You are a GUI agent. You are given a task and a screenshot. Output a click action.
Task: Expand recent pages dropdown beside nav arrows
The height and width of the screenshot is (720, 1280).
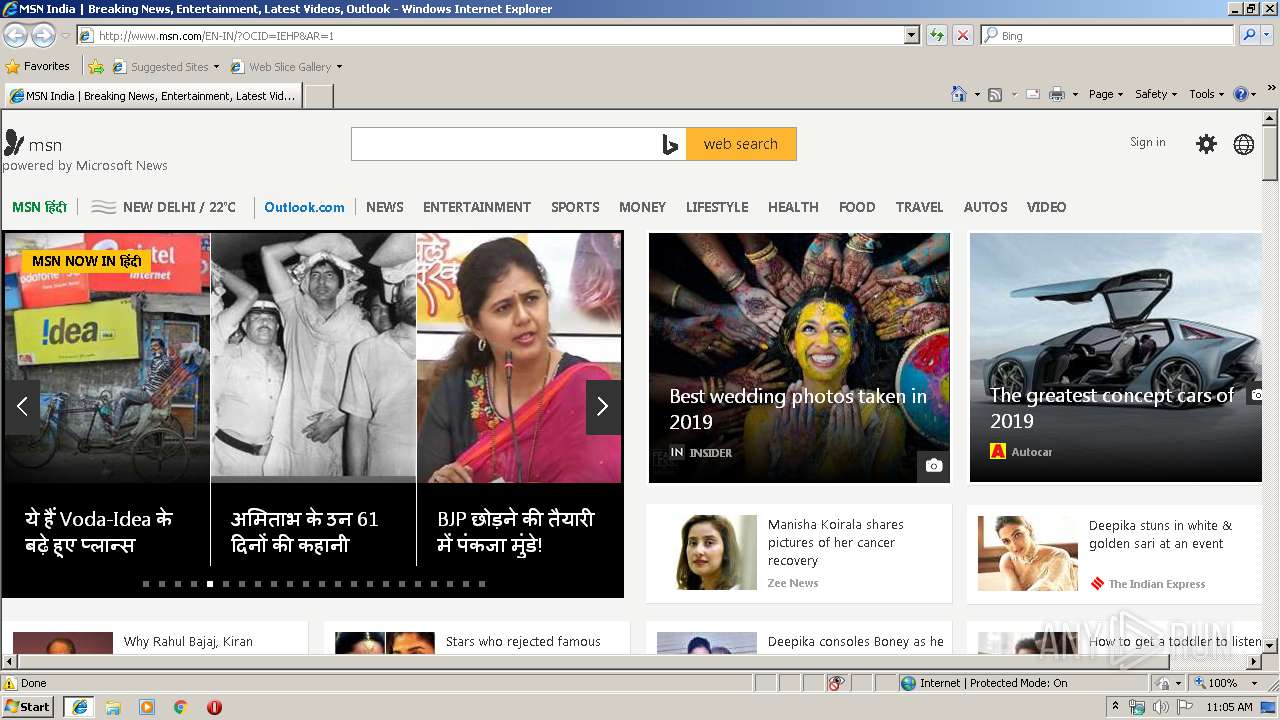pos(65,36)
